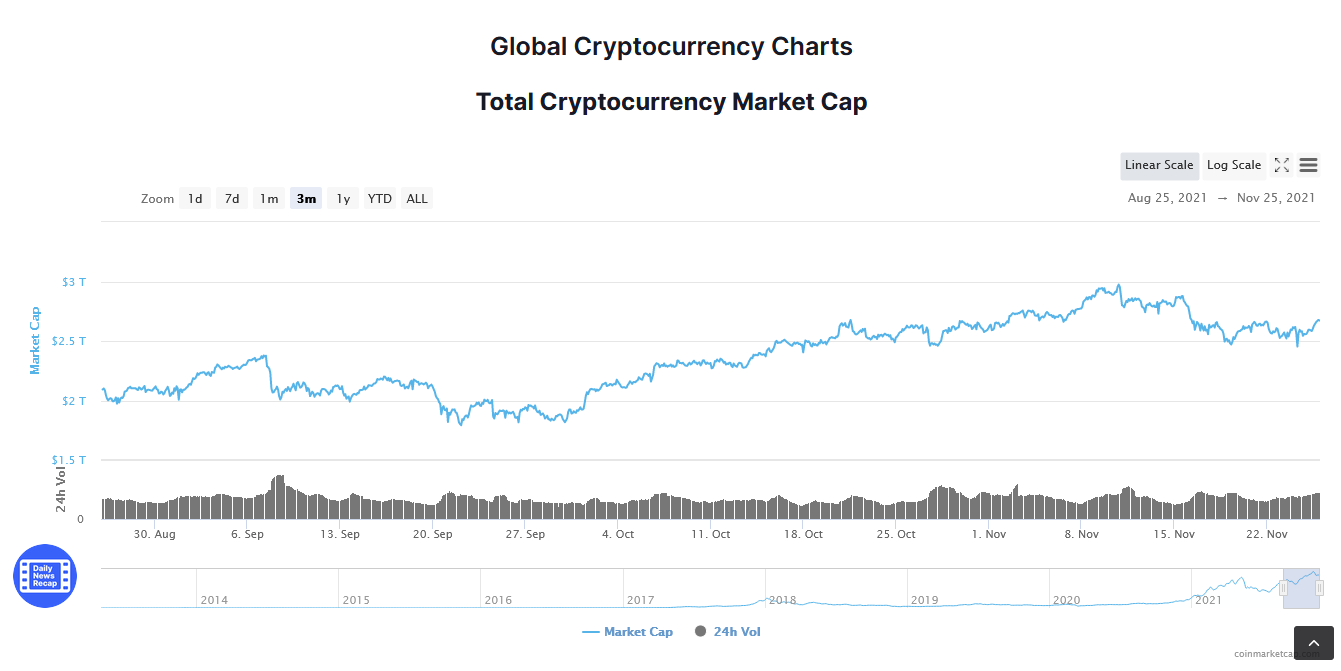Image resolution: width=1341 pixels, height=671 pixels.
Task: Click the start date Aug 25, 2021
Action: pos(1167,198)
